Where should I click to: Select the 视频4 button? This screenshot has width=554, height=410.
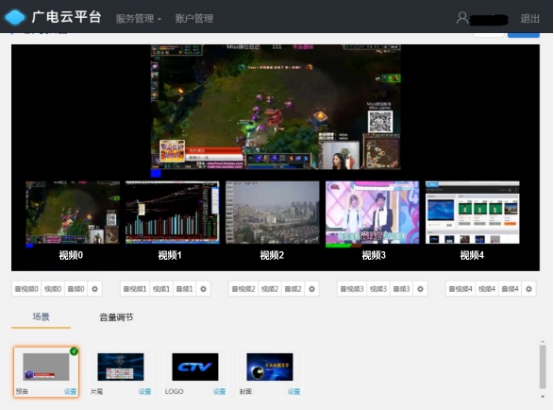coord(487,289)
